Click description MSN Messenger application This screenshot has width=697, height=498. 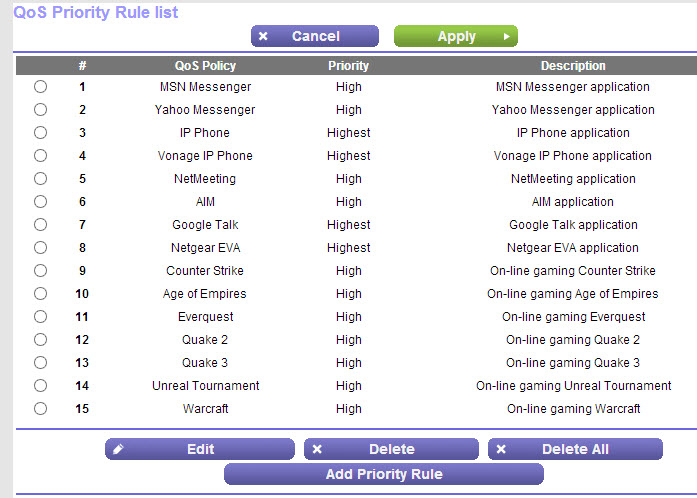pyautogui.click(x=573, y=87)
